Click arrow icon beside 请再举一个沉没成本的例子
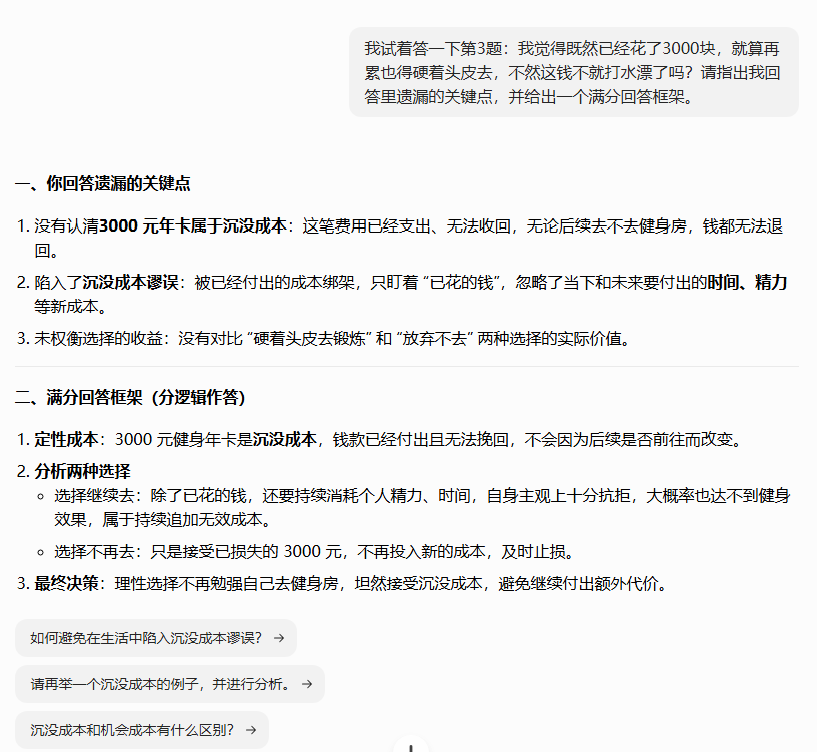The width and height of the screenshot is (817, 752). [x=307, y=684]
